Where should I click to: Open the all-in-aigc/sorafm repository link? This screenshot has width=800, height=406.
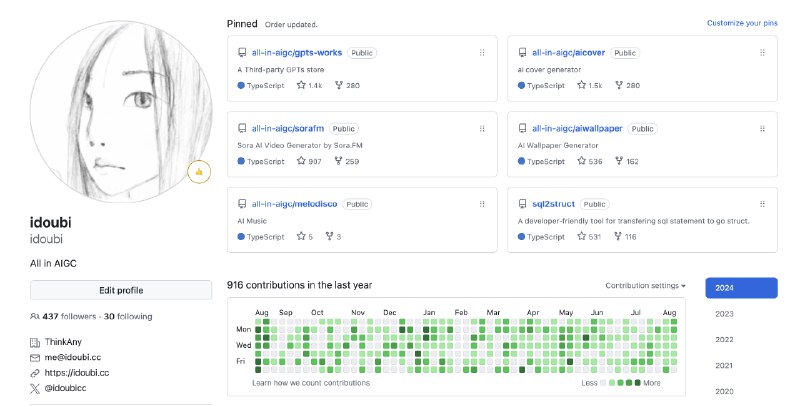pyautogui.click(x=288, y=129)
